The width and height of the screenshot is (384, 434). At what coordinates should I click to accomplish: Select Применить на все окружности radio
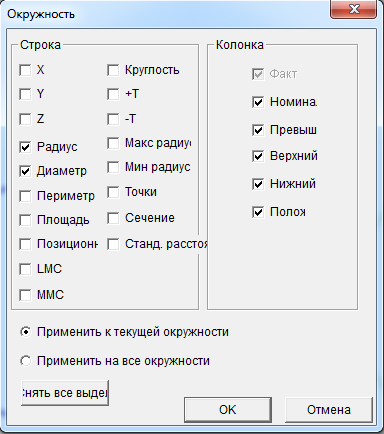[x=25, y=361]
